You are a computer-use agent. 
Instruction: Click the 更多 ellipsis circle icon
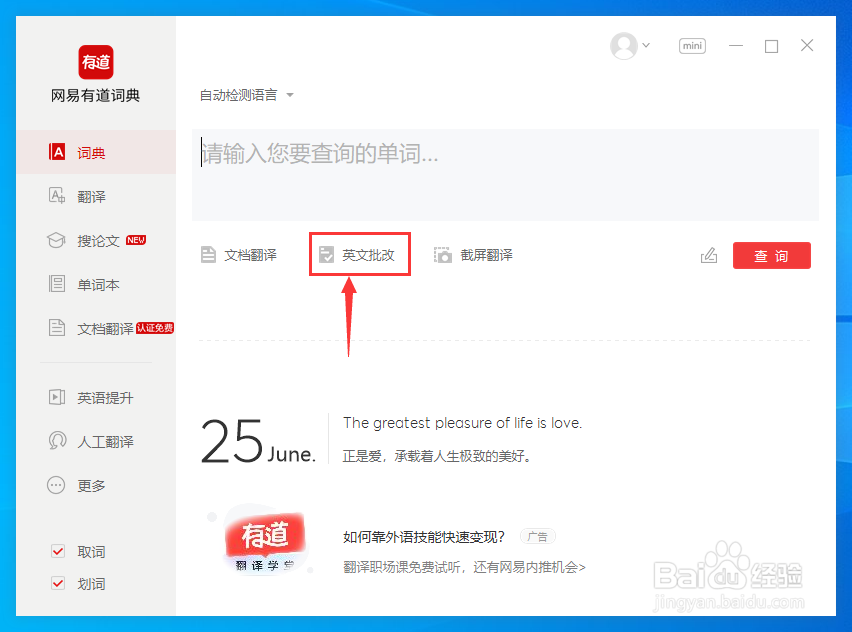pyautogui.click(x=56, y=485)
